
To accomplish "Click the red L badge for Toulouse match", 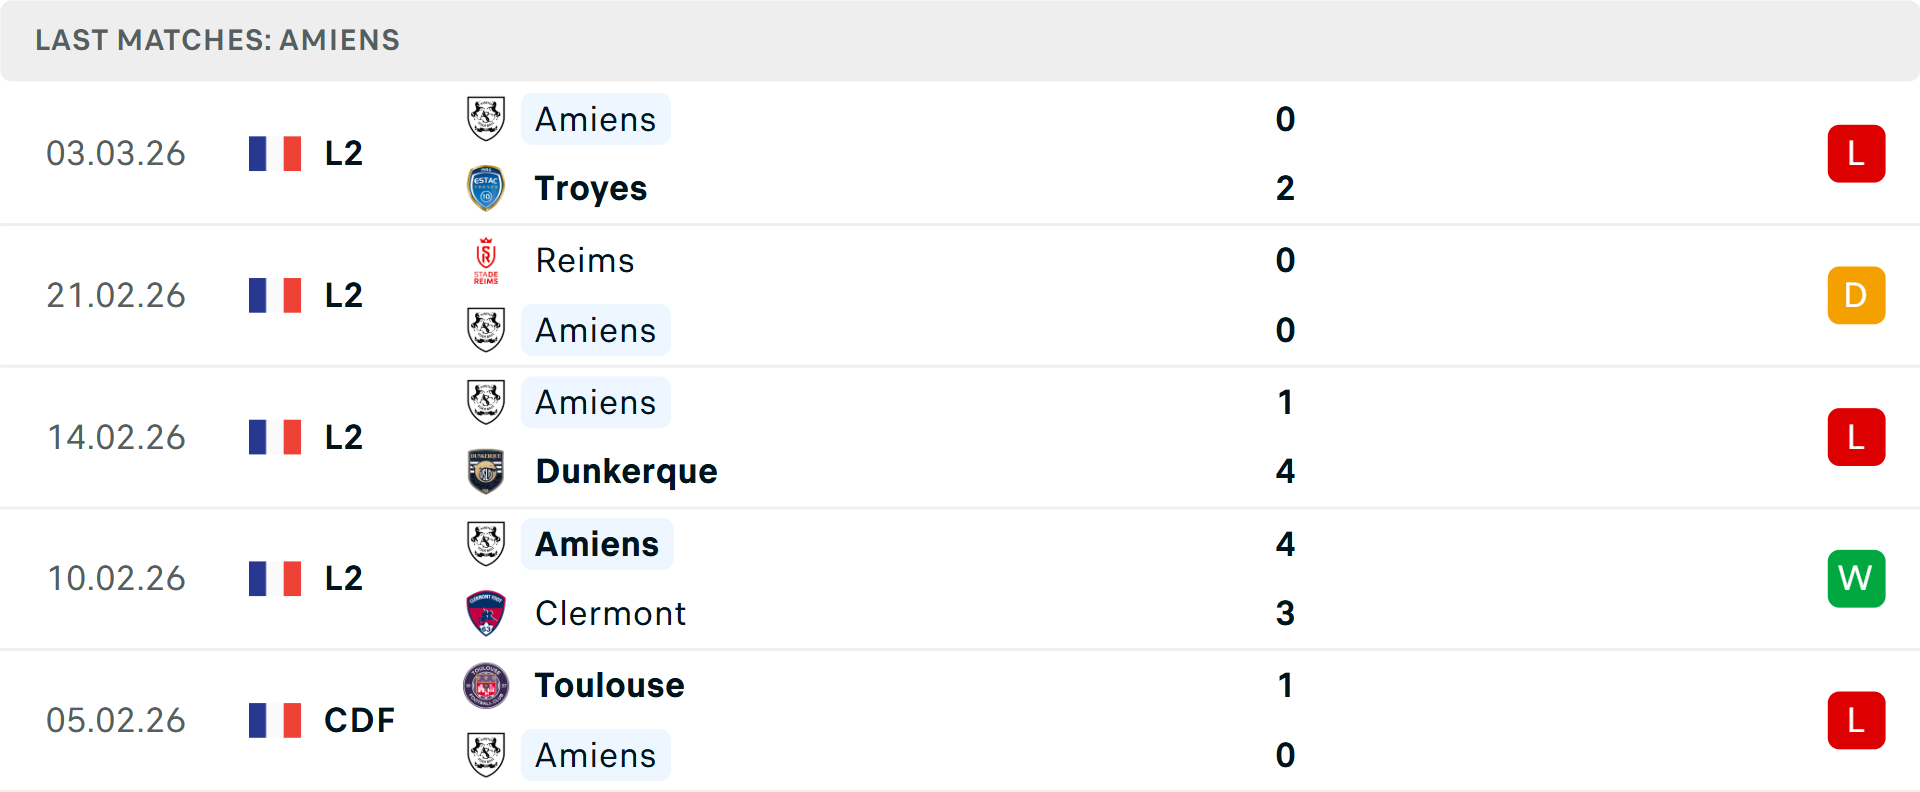I will [x=1856, y=720].
